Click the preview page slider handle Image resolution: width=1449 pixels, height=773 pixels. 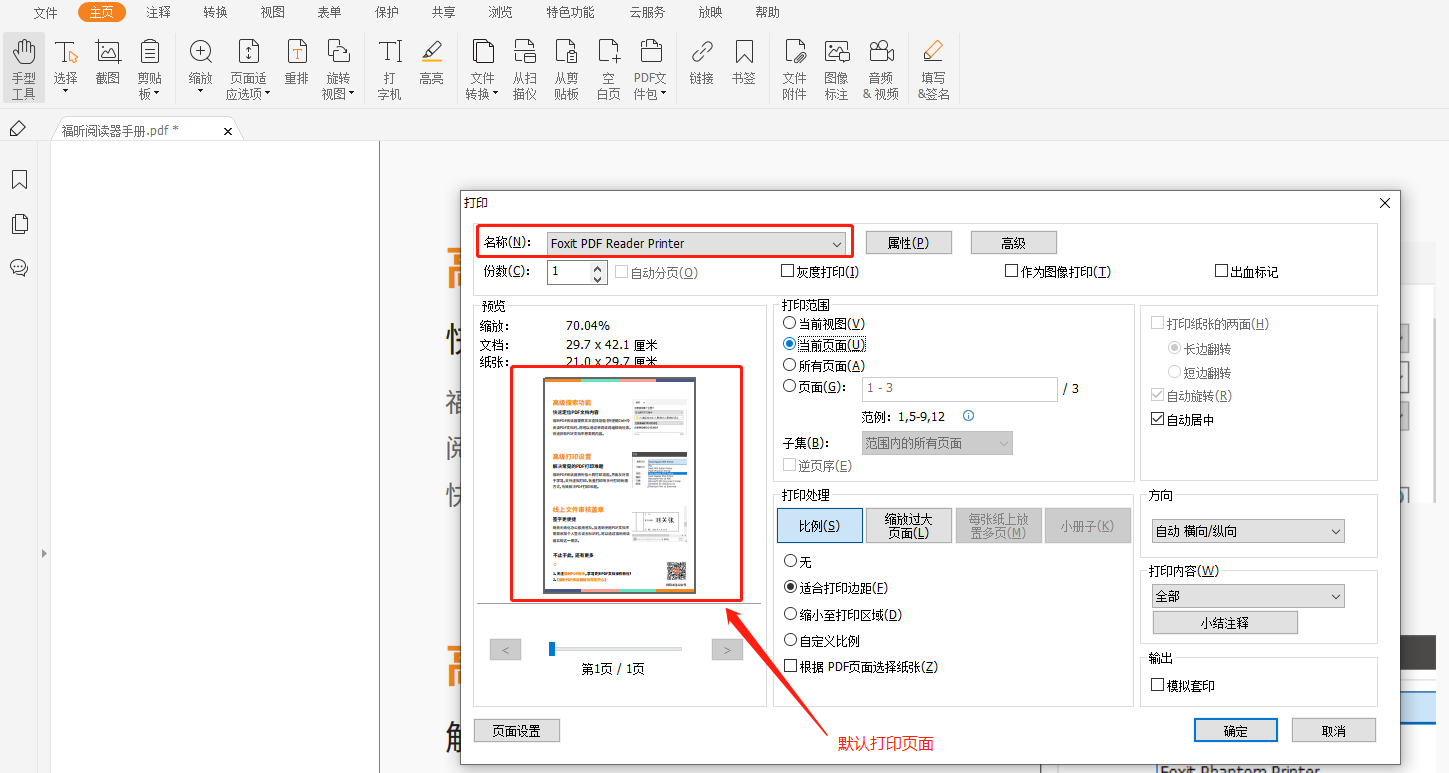coord(552,649)
